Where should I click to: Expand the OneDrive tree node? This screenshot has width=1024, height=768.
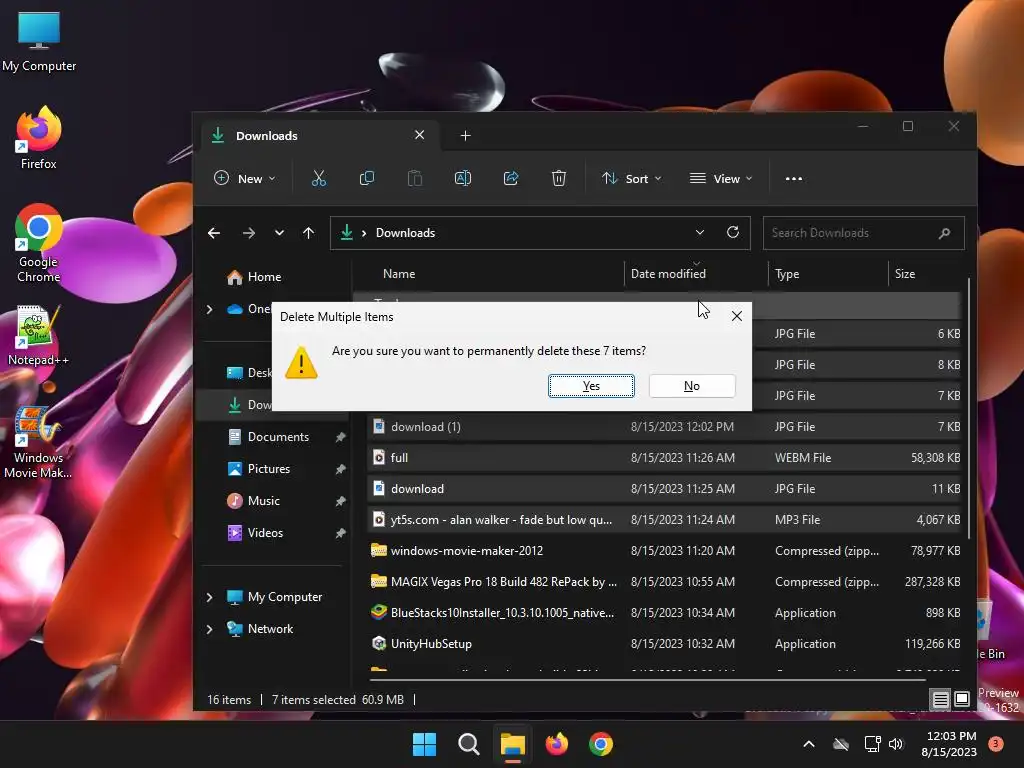pyautogui.click(x=210, y=309)
